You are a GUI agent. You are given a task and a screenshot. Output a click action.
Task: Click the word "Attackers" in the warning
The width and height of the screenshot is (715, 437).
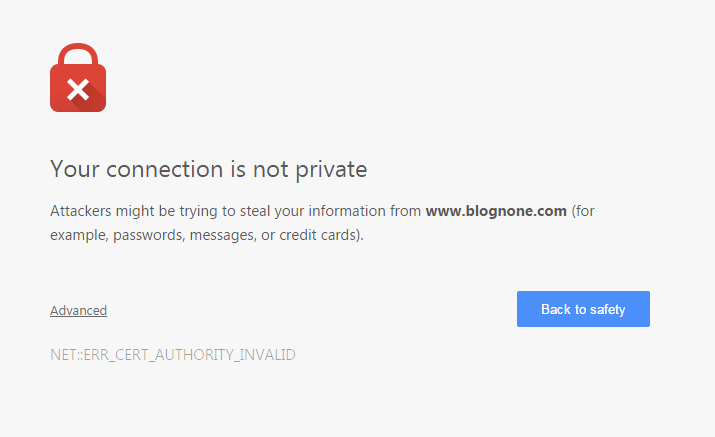81,212
